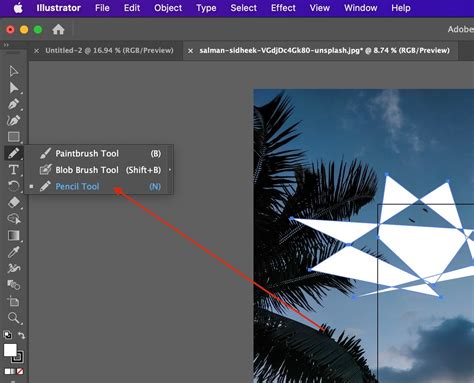Image resolution: width=474 pixels, height=383 pixels.
Task: Select the Zoom tool magnifier
Action: point(14,318)
